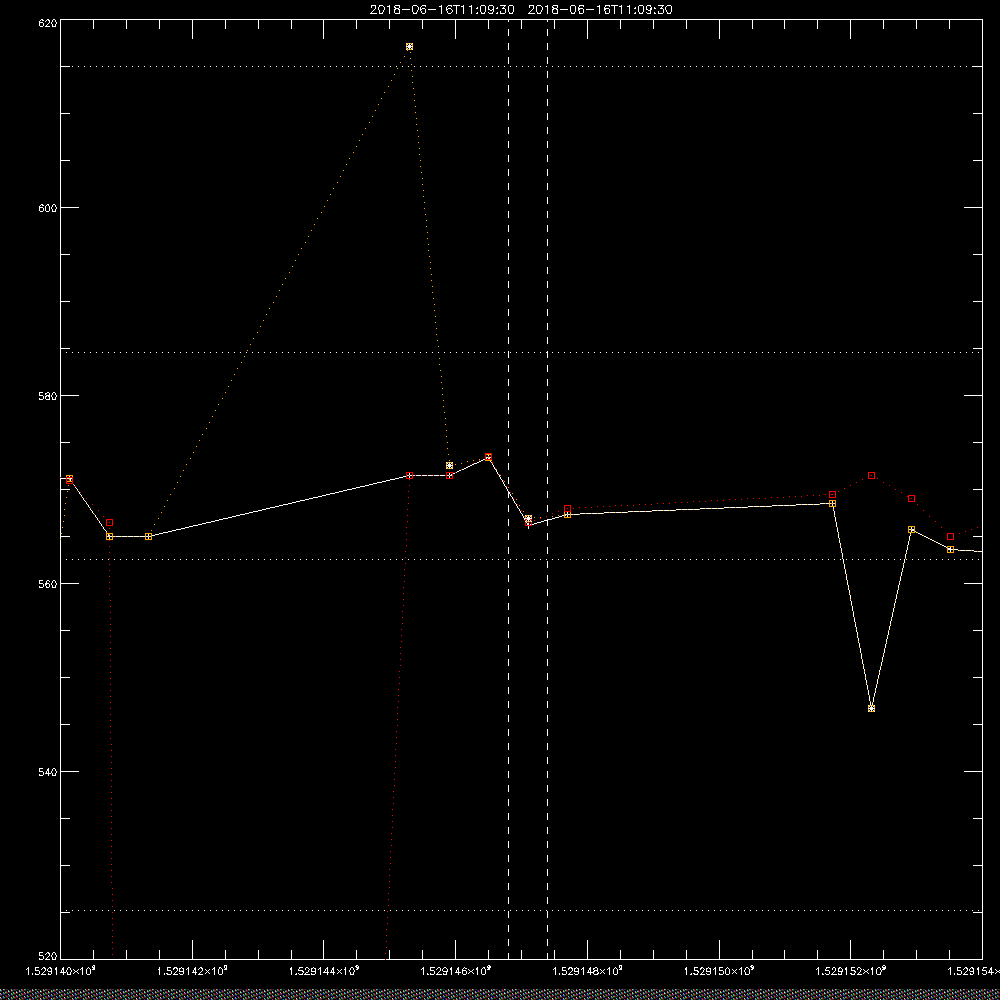Click the first 2018-06-16T11:09:30 timestamp in title

(x=442, y=10)
